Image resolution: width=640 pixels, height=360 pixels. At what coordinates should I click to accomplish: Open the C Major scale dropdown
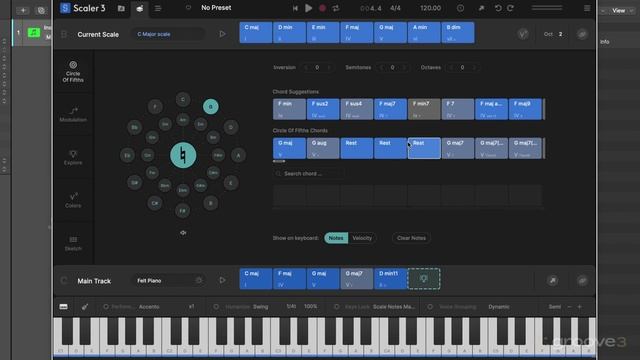tap(168, 34)
